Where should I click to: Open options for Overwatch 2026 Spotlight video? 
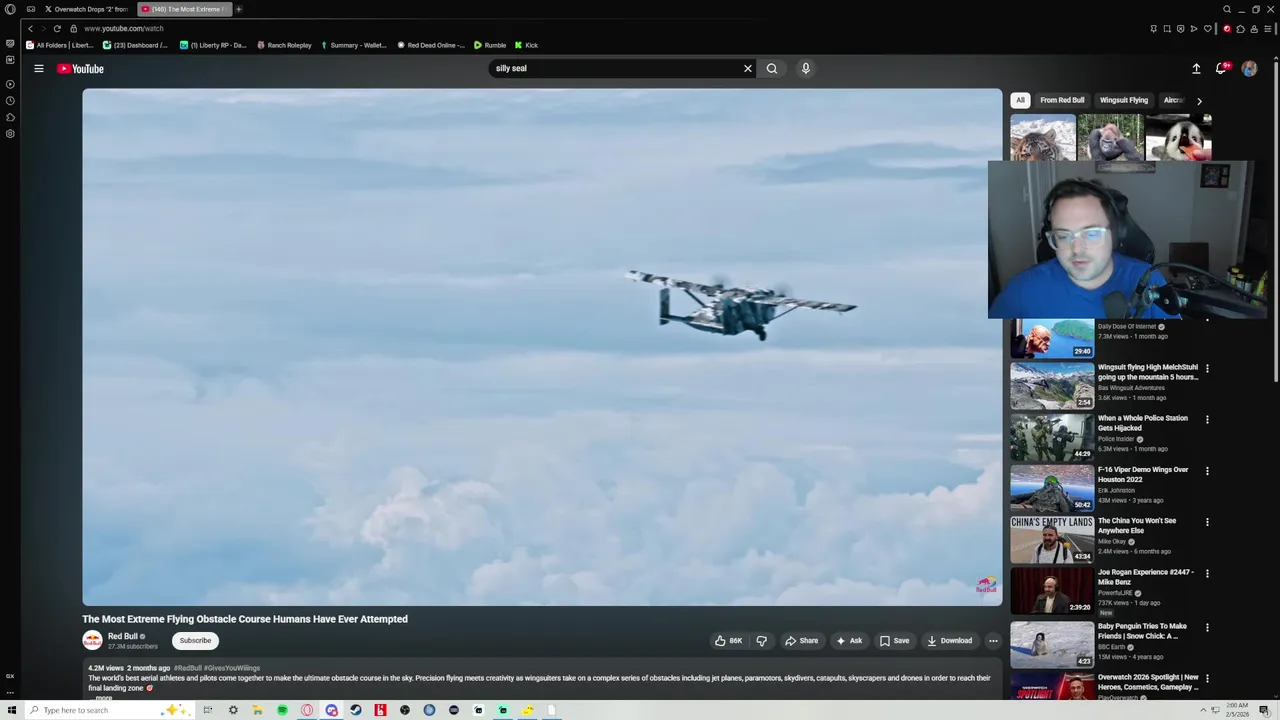click(1207, 679)
